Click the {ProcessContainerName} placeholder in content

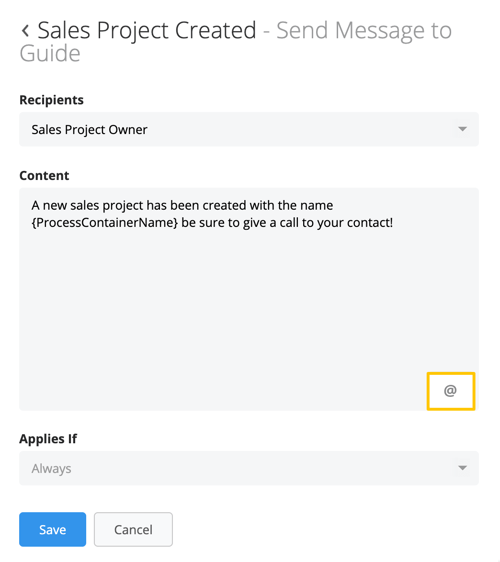point(105,223)
